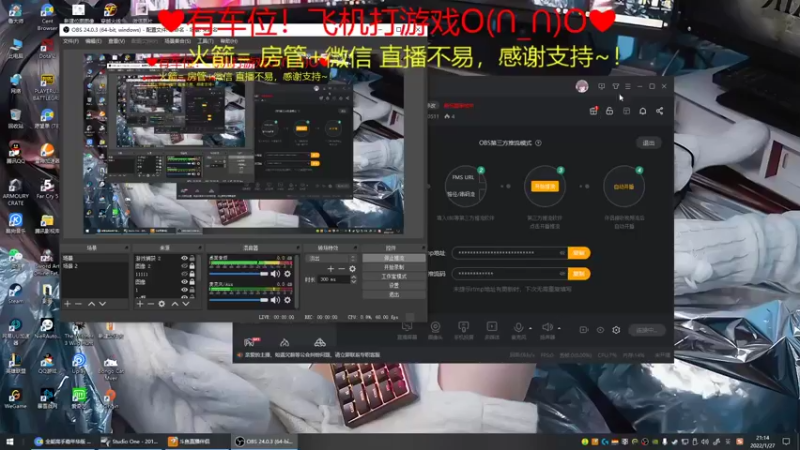Toggle visibility of 图像 2 source
Viewport: 800px width, 450px height.
184,266
